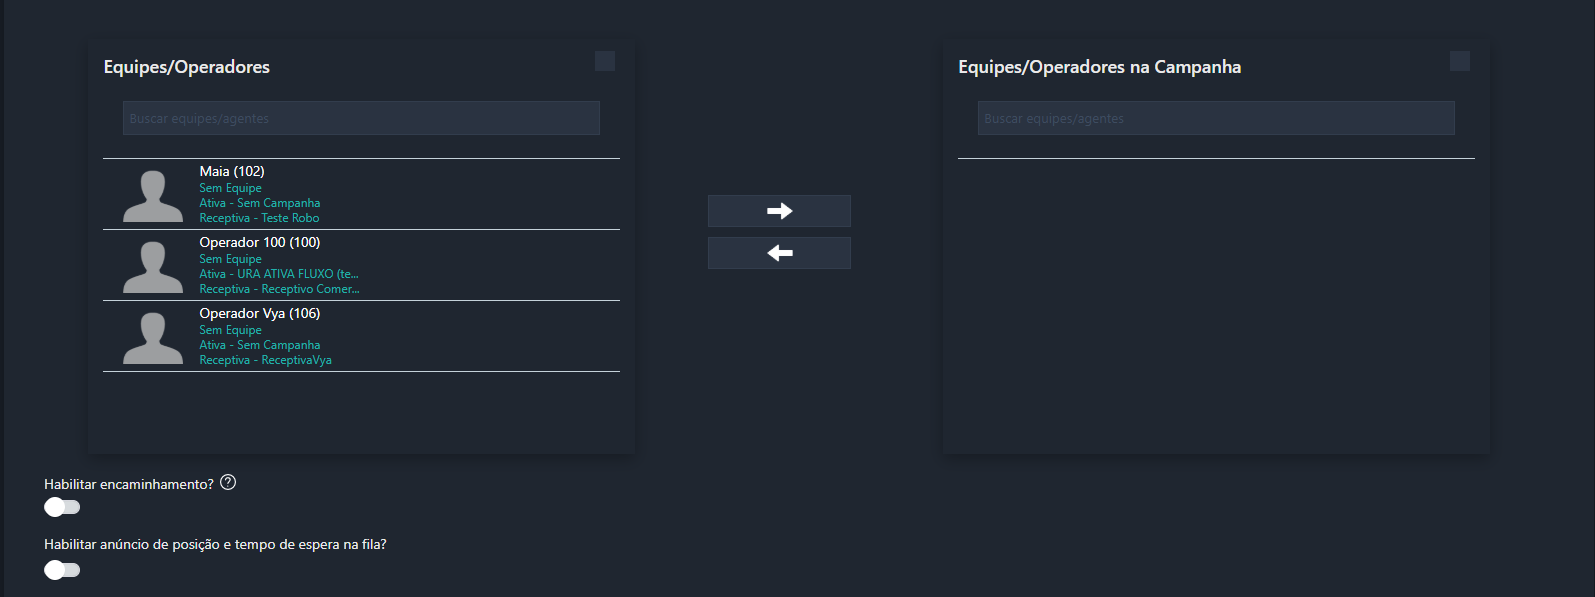This screenshot has height=597, width=1595.
Task: Select the Maia (102) operator name
Action: [232, 172]
